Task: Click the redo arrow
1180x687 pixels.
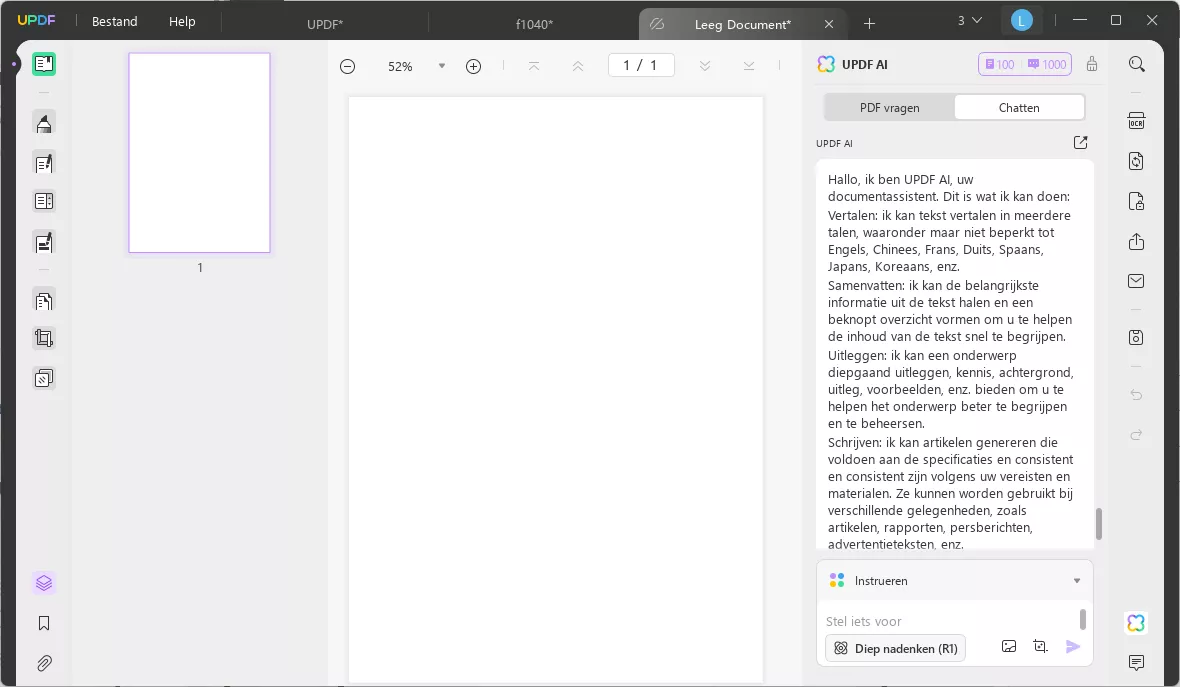Action: 1136,435
